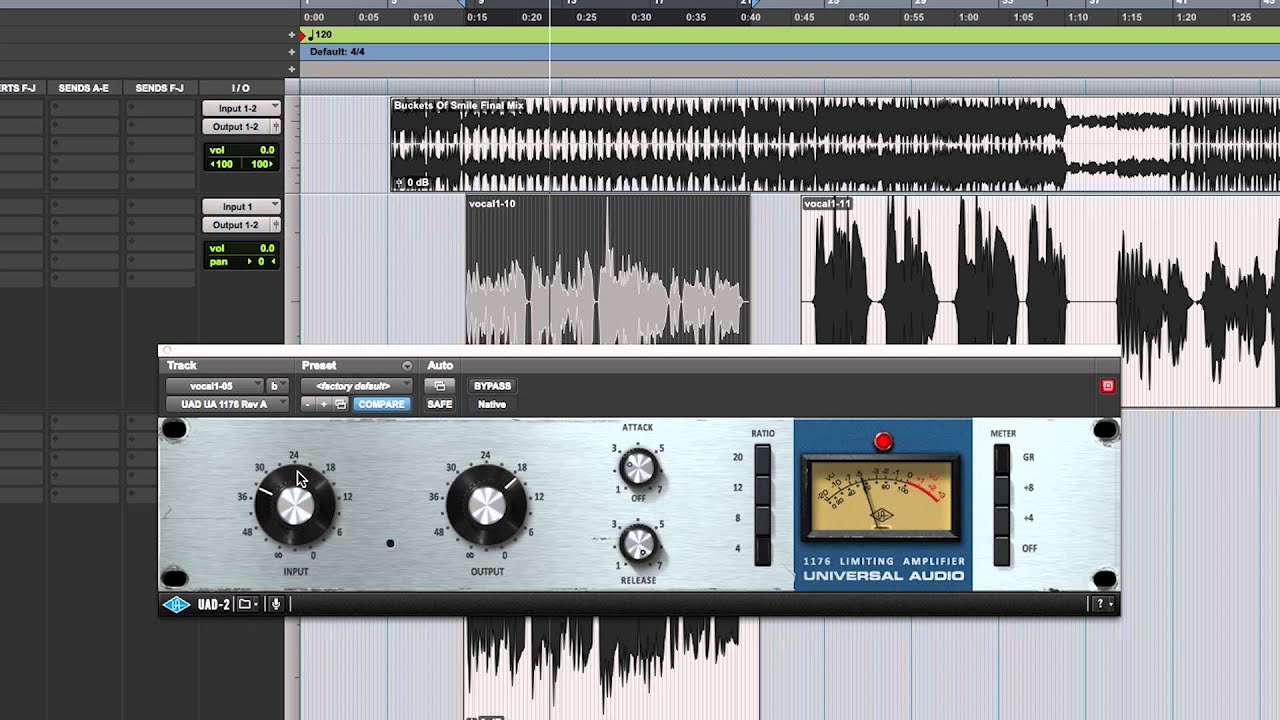The image size is (1280, 720).
Task: Click the ATTACK knob
Action: (638, 466)
